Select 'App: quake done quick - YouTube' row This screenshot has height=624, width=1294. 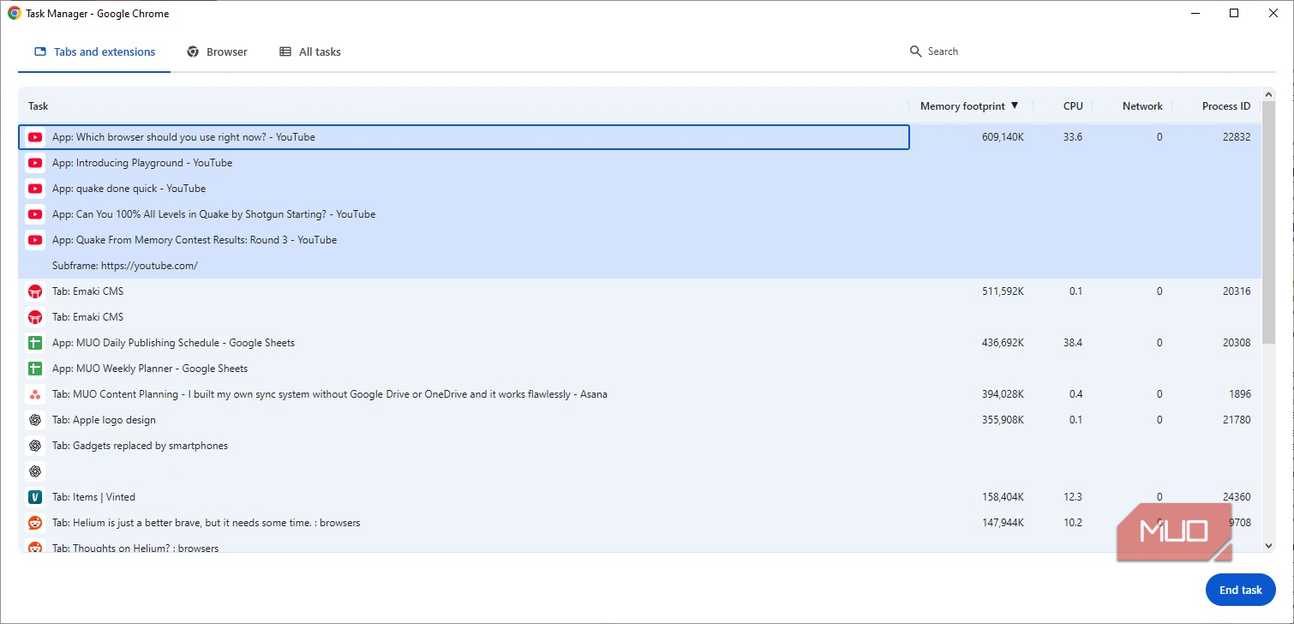click(x=640, y=189)
